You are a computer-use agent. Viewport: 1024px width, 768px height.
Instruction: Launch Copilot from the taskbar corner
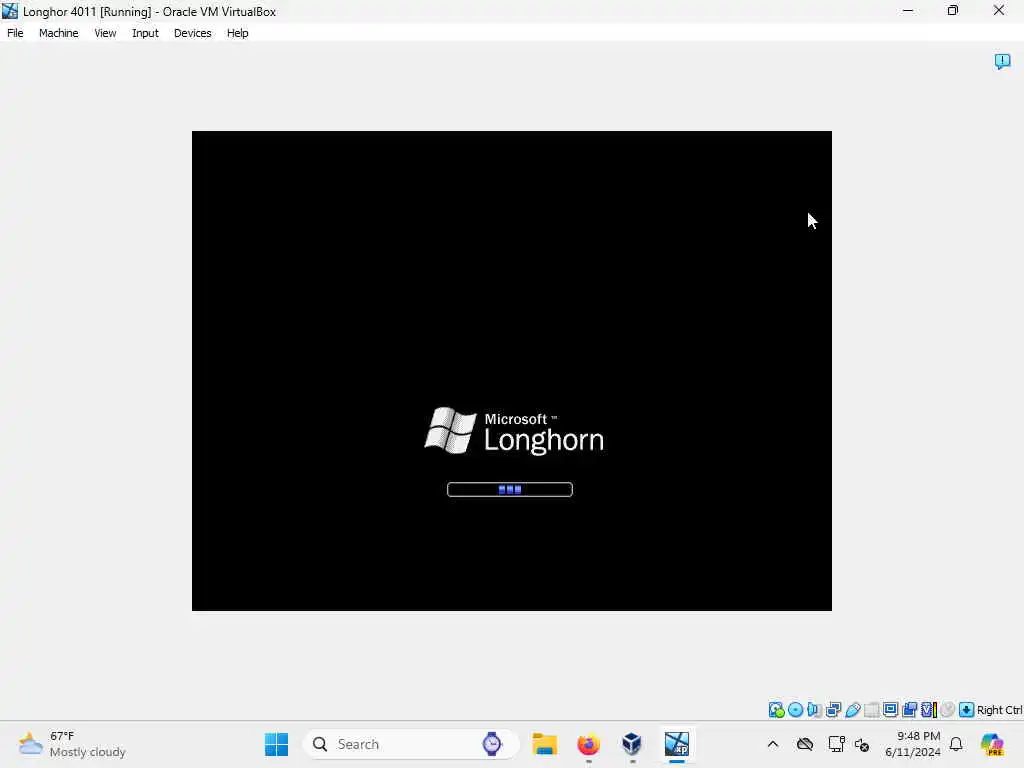click(x=992, y=744)
